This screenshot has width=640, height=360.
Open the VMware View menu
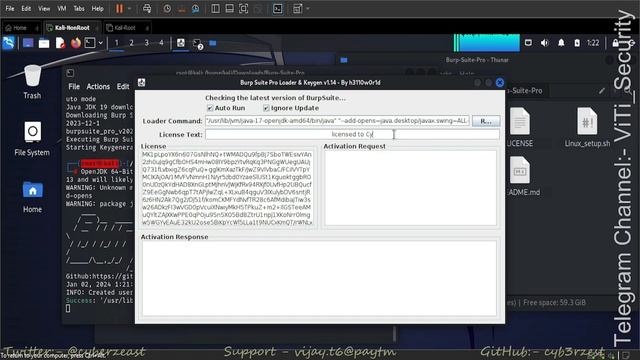click(44, 9)
